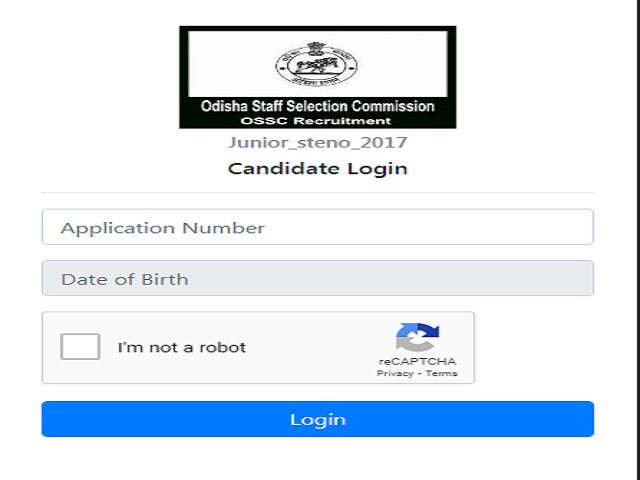Click the Candidate Login heading
Image resolution: width=640 pixels, height=480 pixels.
click(318, 169)
